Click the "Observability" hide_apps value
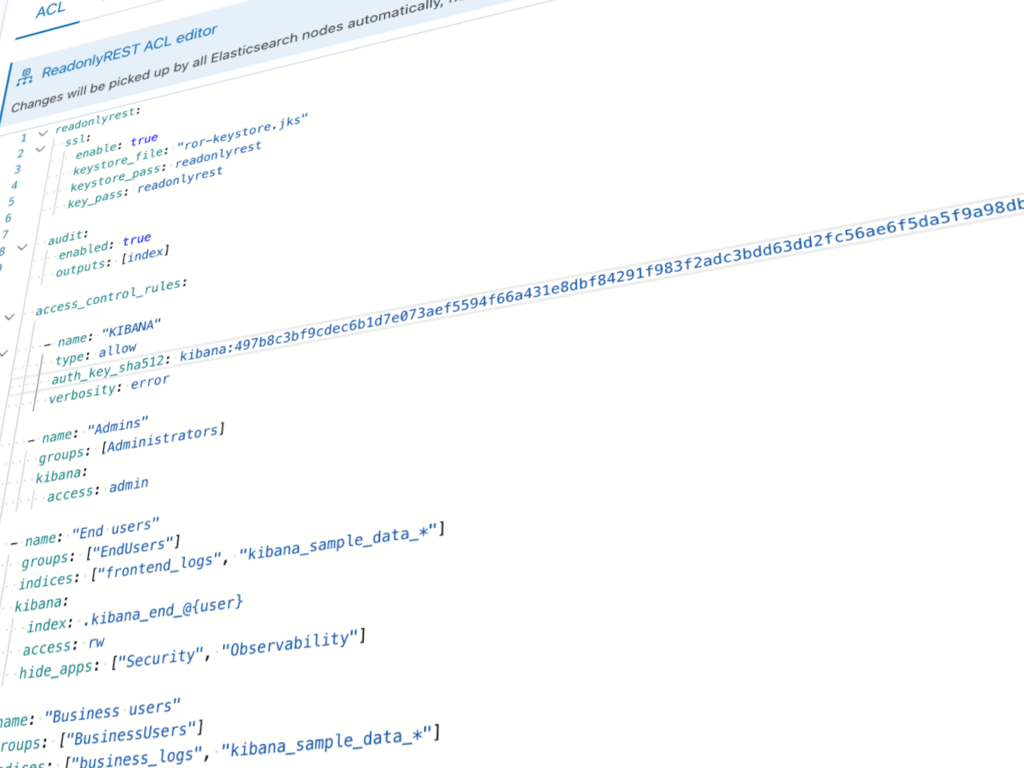Screen dimensions: 1024x768 [293, 643]
